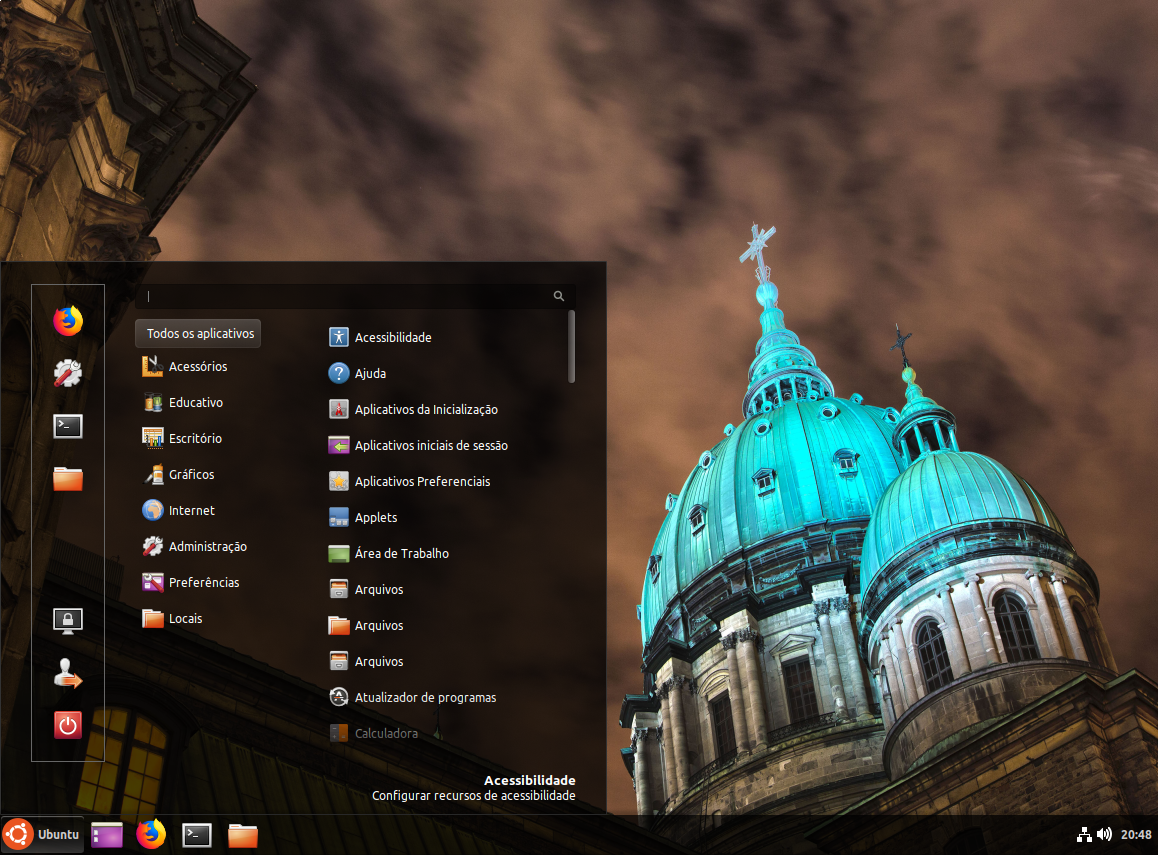
Task: Focus the menu search input field
Action: coord(355,296)
